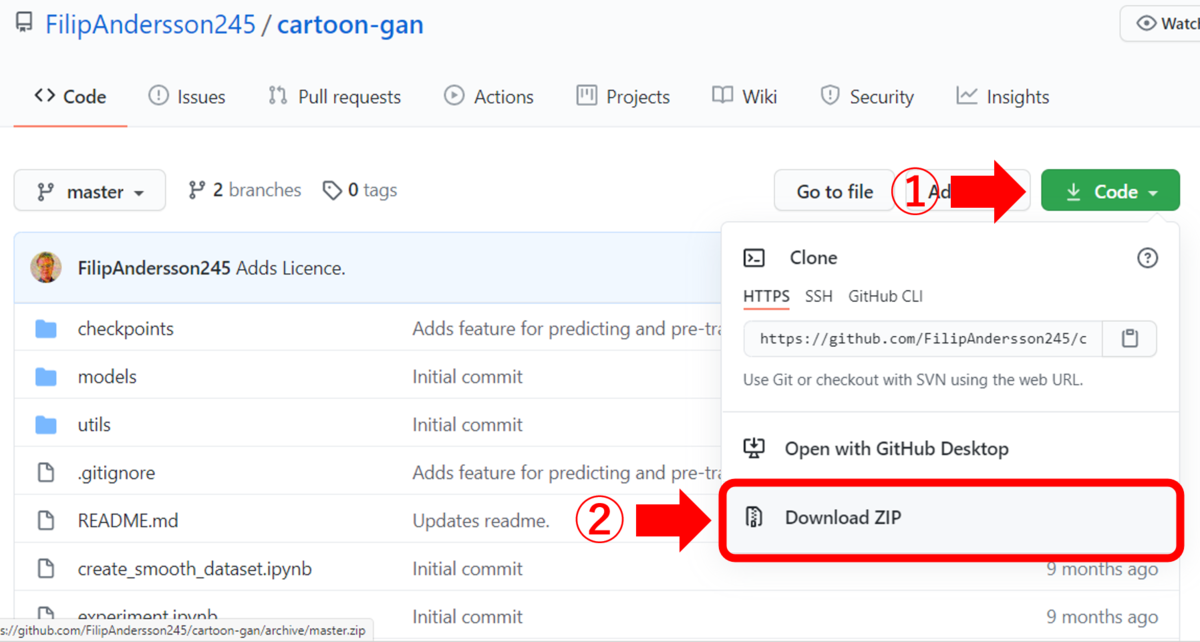This screenshot has width=1200, height=642.
Task: Open the checkpoints folder
Action: click(125, 329)
